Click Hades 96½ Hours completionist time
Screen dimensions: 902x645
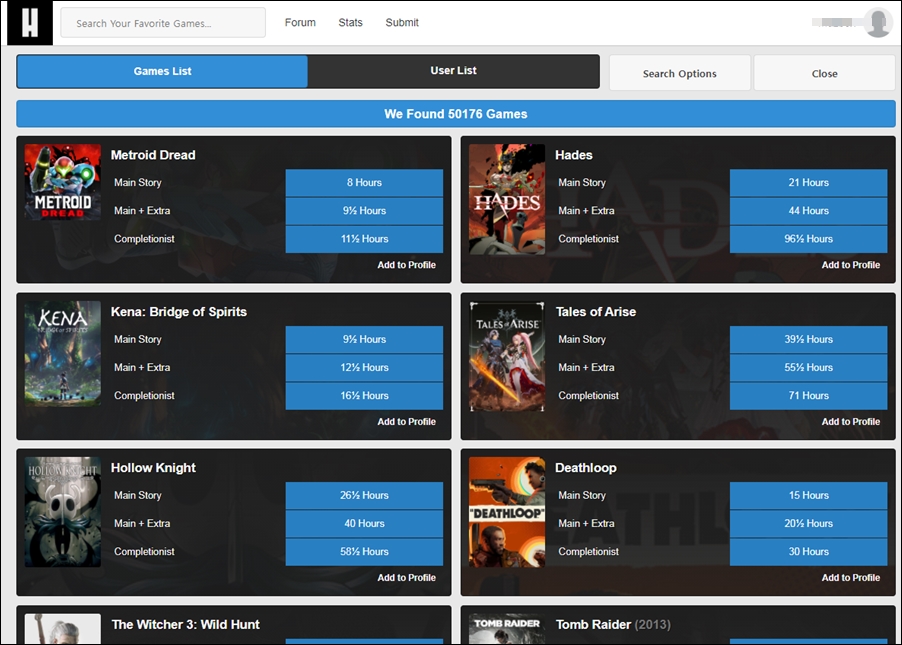click(x=808, y=239)
